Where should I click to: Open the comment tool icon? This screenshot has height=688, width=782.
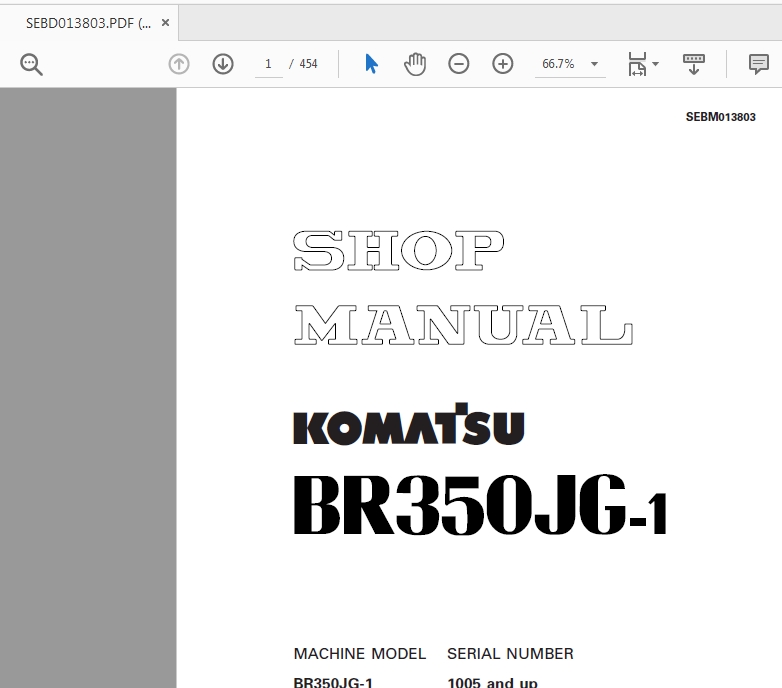tap(759, 64)
